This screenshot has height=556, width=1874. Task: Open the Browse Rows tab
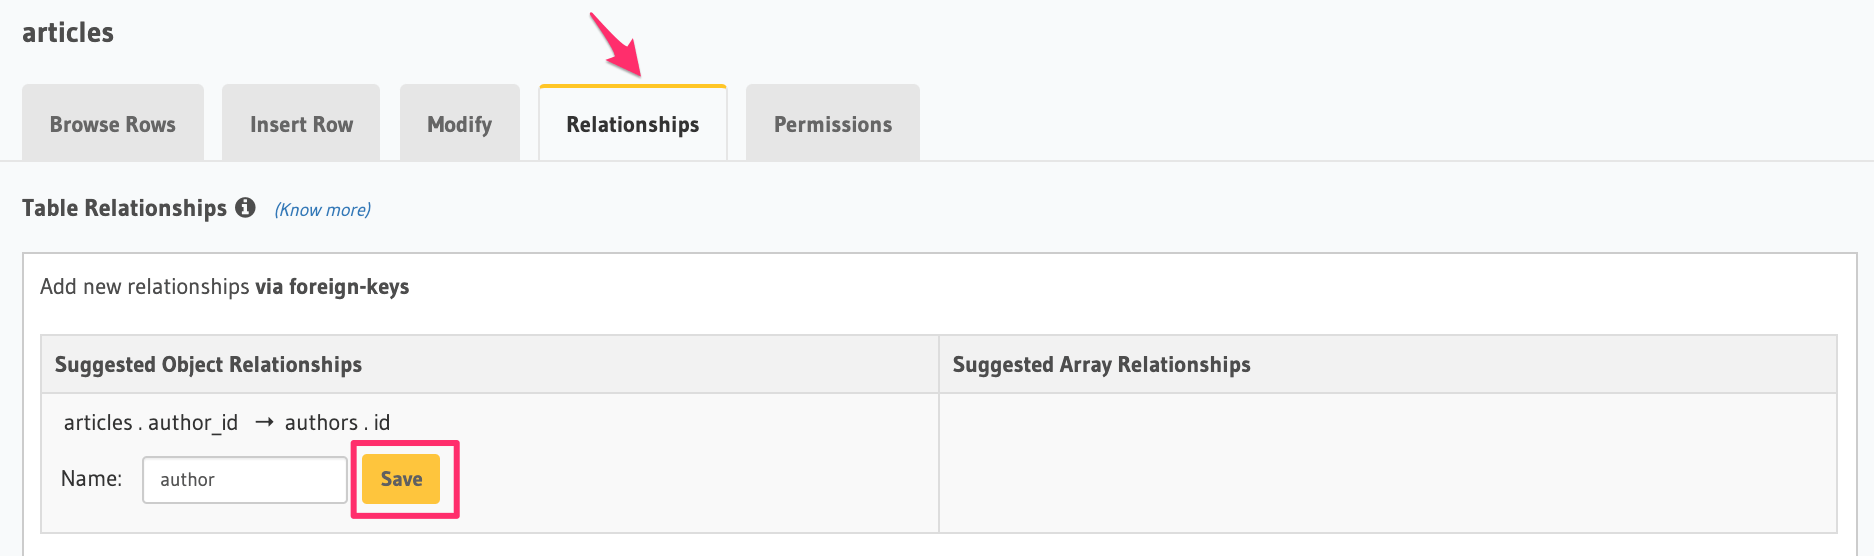113,124
